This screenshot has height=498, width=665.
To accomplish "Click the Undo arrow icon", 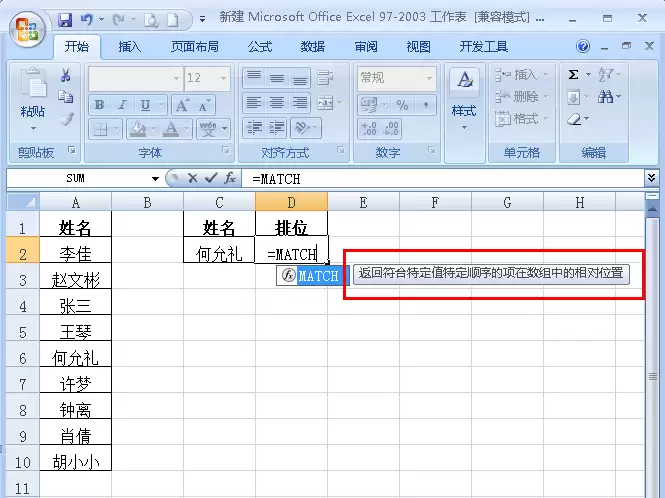I will tap(87, 20).
